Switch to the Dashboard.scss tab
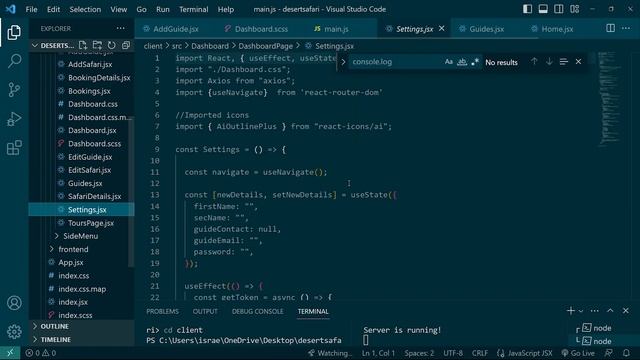The width and height of the screenshot is (640, 360). coord(261,29)
